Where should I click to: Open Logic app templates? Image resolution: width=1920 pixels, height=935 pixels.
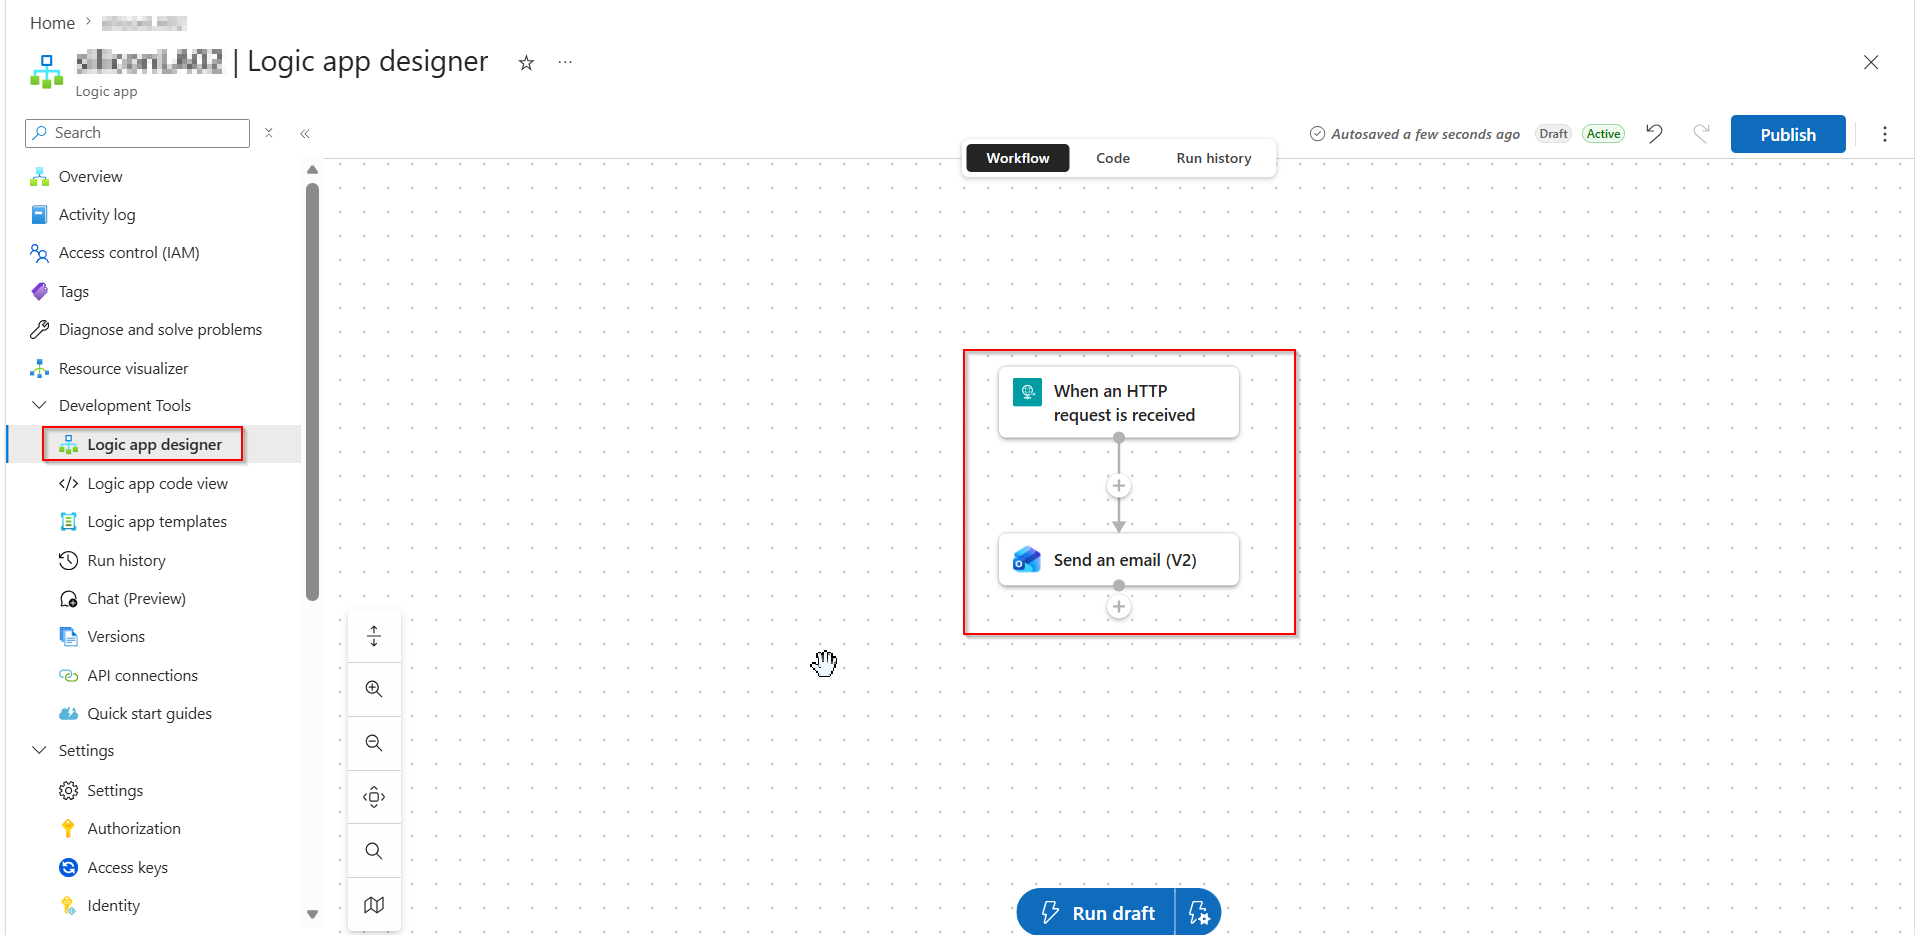click(x=156, y=522)
